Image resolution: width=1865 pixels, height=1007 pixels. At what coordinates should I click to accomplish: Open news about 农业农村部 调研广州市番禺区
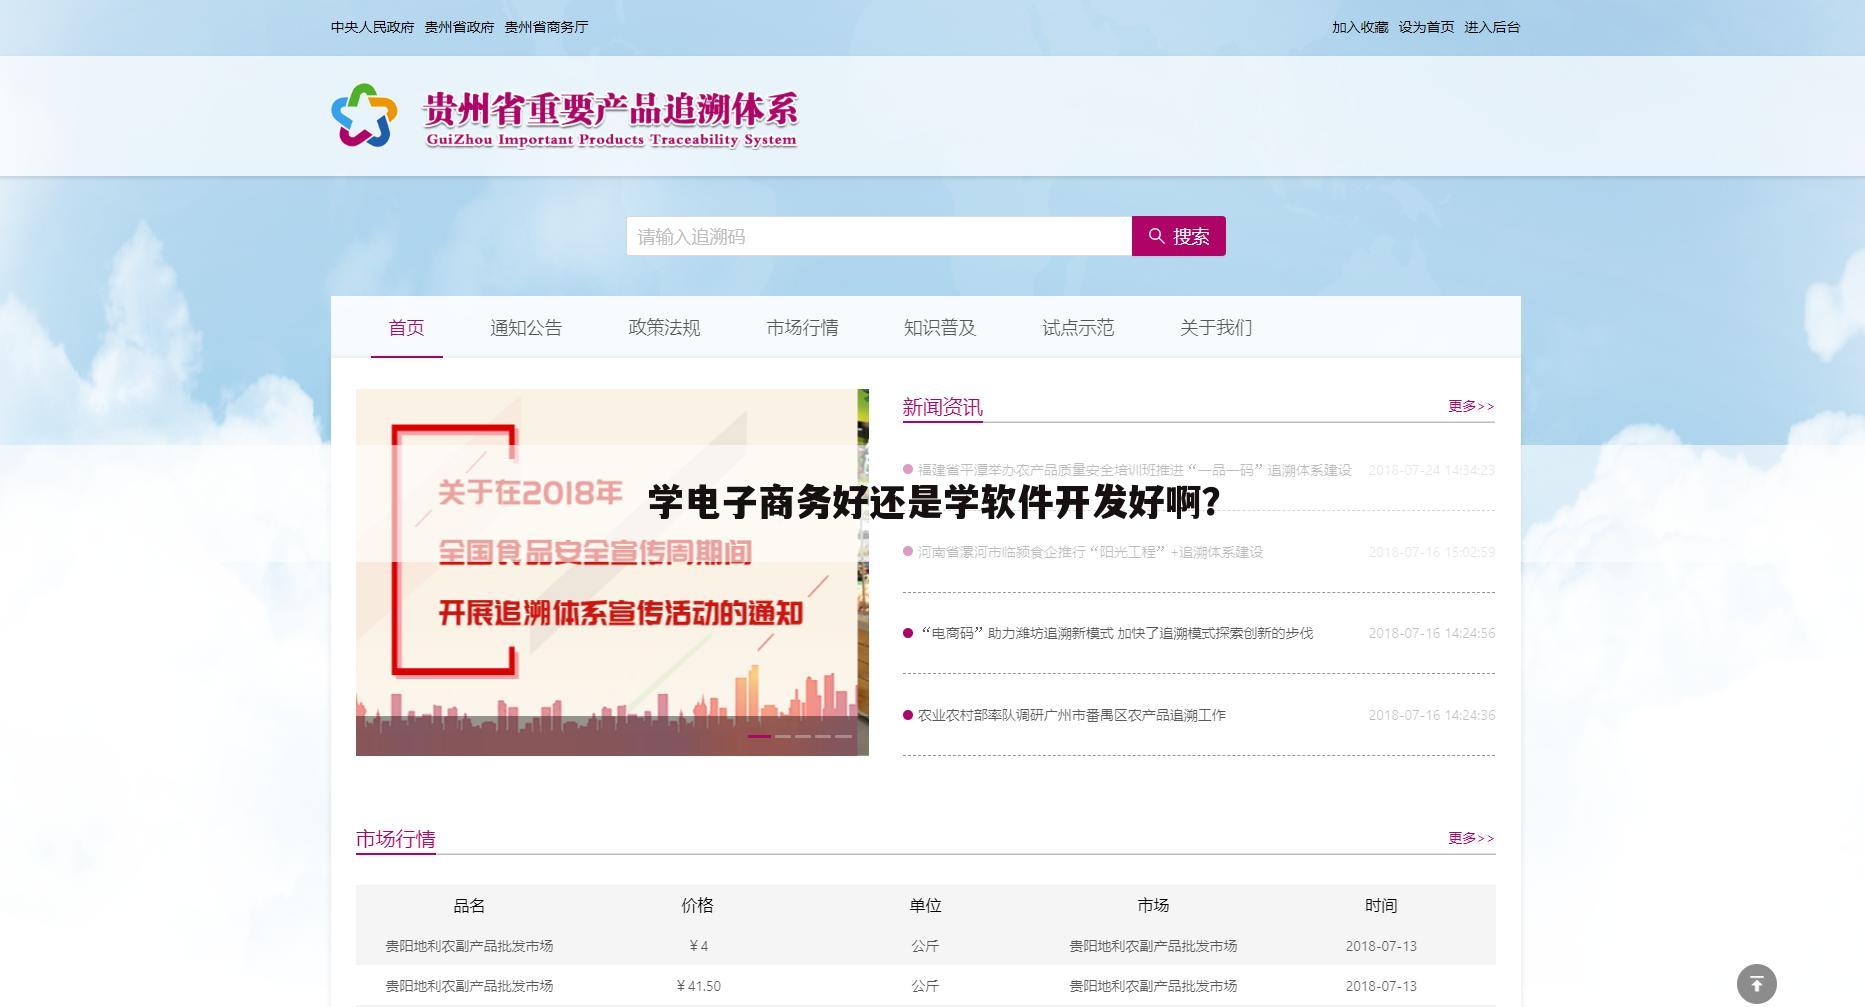click(1071, 715)
